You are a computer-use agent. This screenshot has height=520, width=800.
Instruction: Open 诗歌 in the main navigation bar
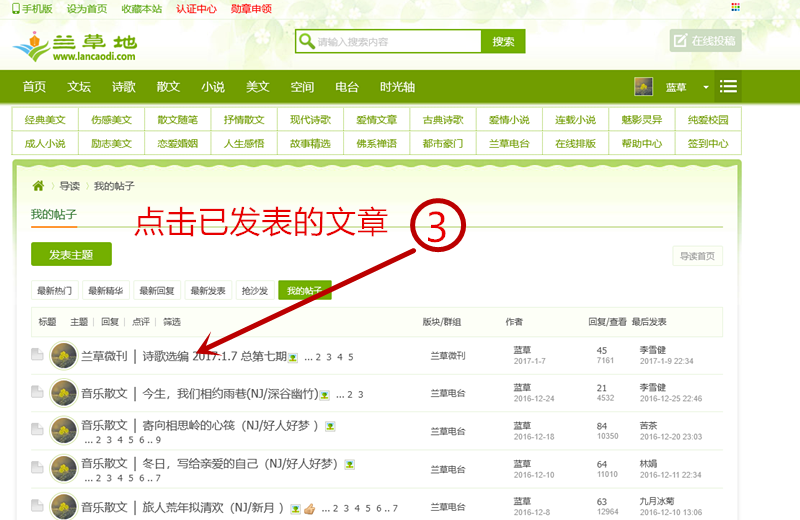tap(124, 87)
